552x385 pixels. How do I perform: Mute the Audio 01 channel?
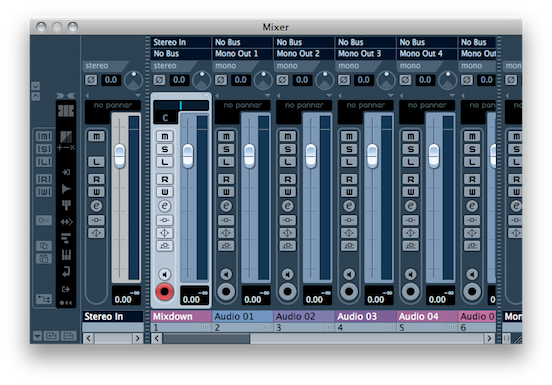(x=226, y=136)
